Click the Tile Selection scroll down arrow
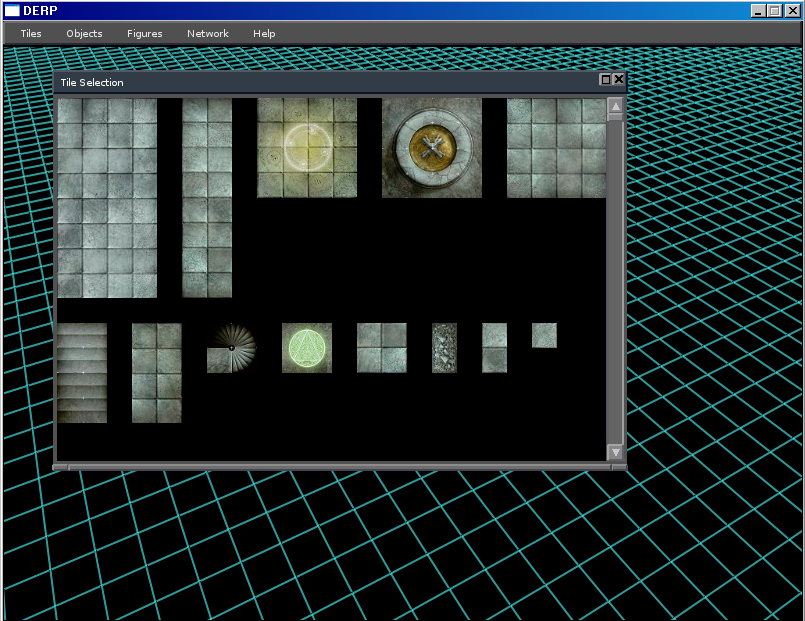 [x=615, y=452]
